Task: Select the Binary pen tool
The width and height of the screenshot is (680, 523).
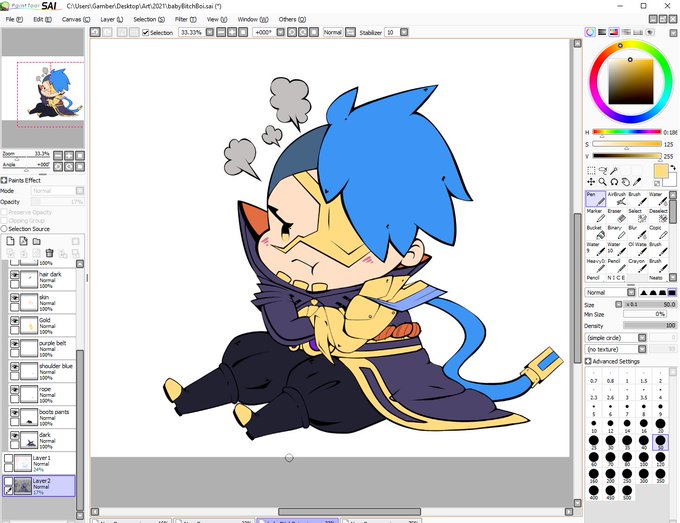Action: [x=617, y=232]
